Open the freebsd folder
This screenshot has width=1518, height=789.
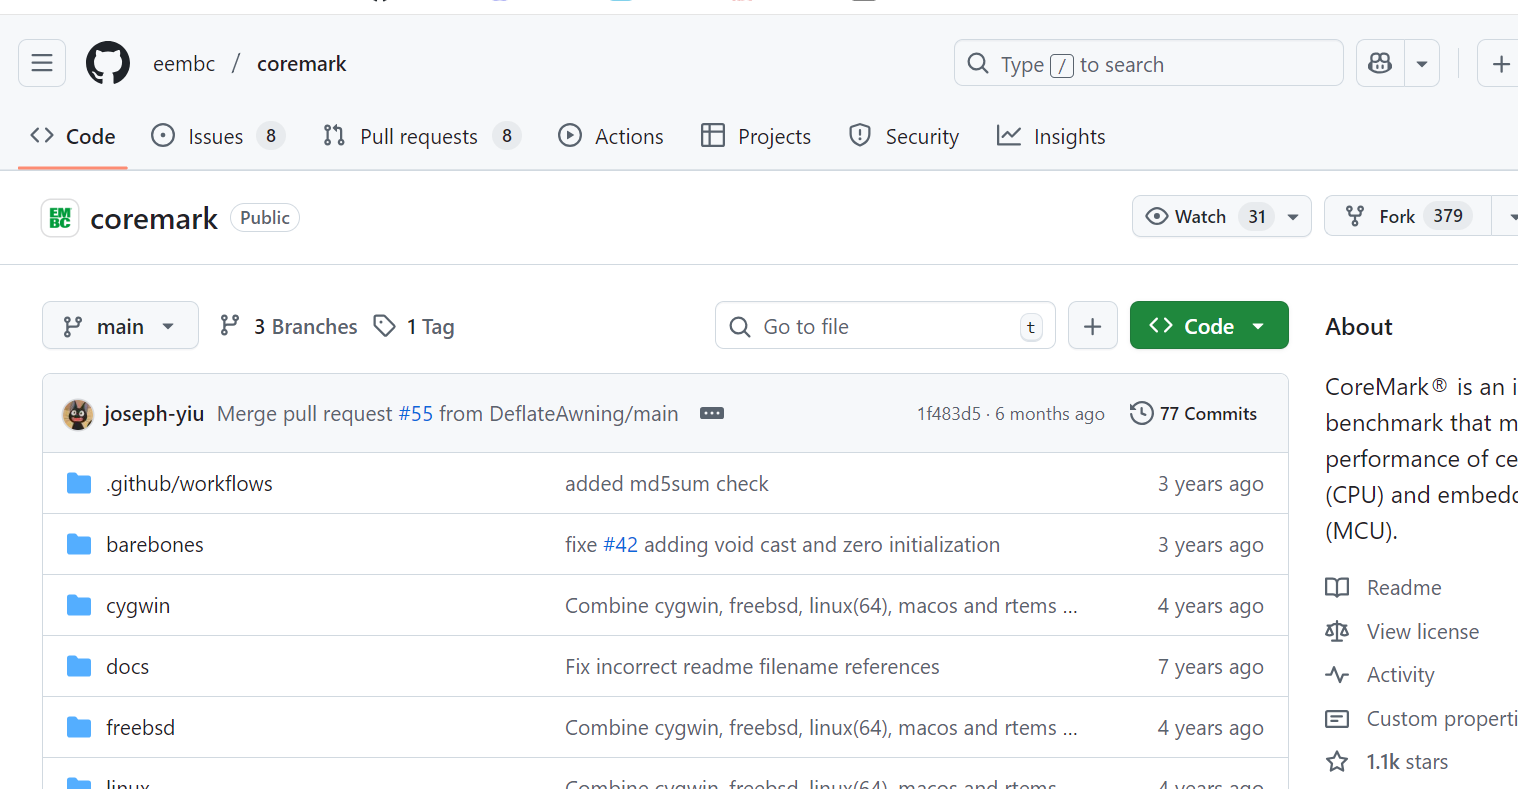[x=141, y=728]
